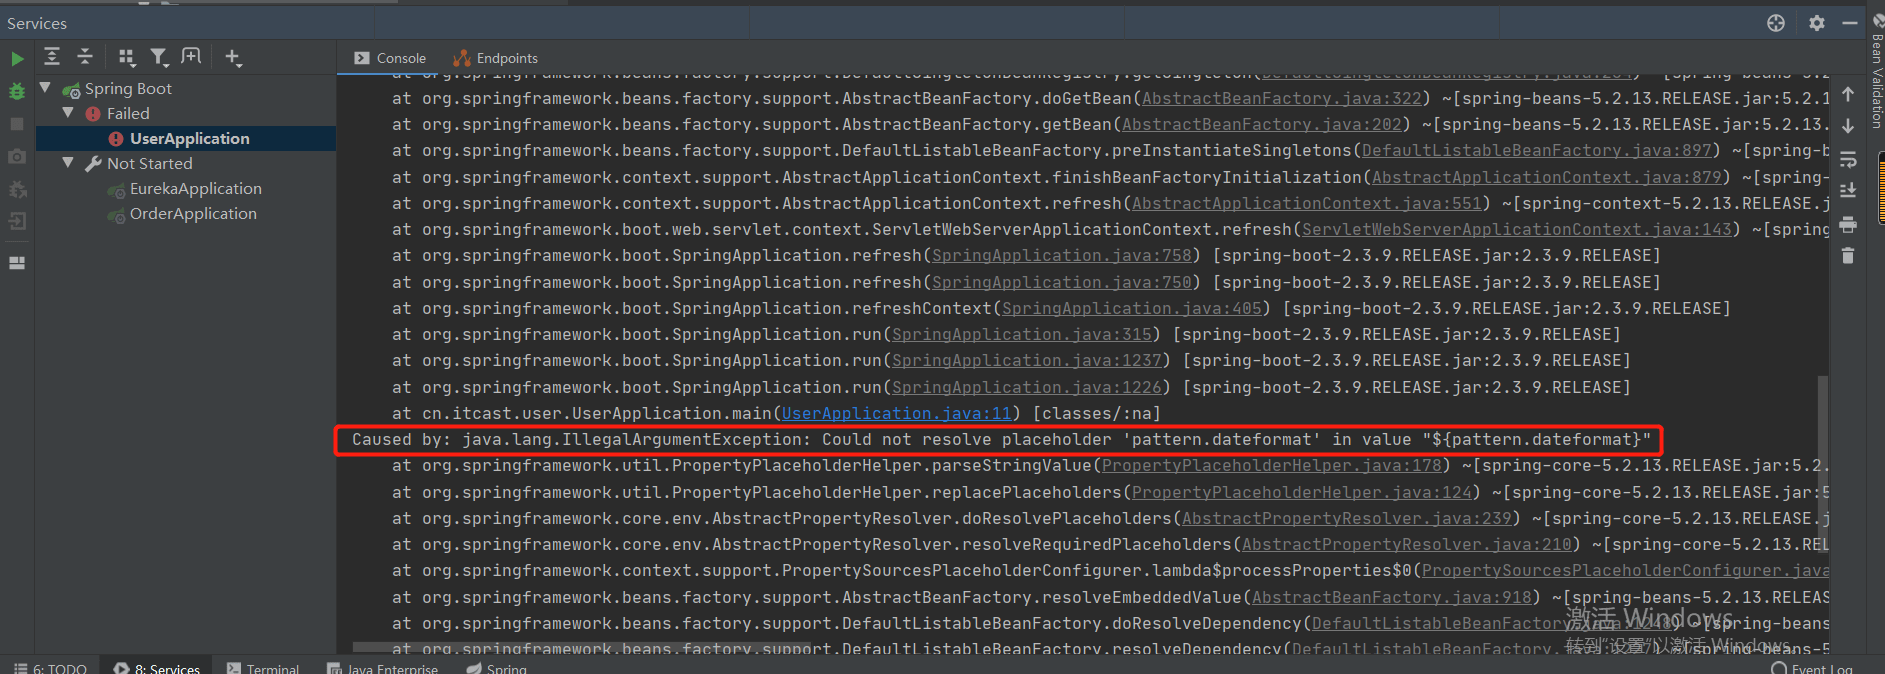1885x674 pixels.
Task: Click the crosshair icon in the Services header
Action: pyautogui.click(x=1776, y=23)
